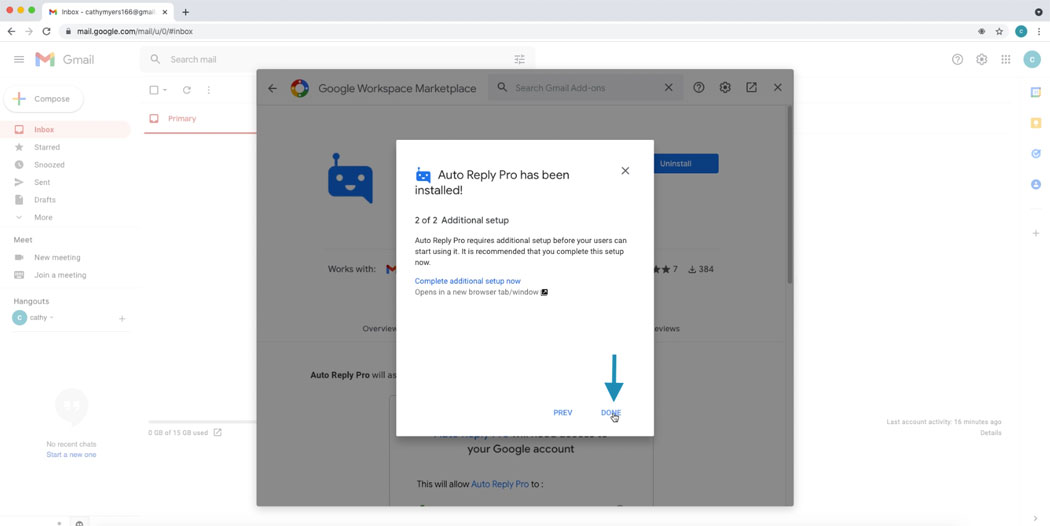Open a new browser tab

[185, 12]
